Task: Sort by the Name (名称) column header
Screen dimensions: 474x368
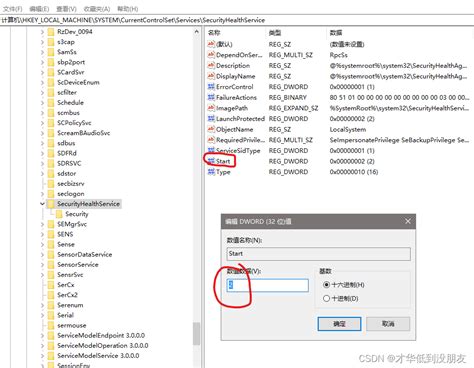Action: pos(214,33)
